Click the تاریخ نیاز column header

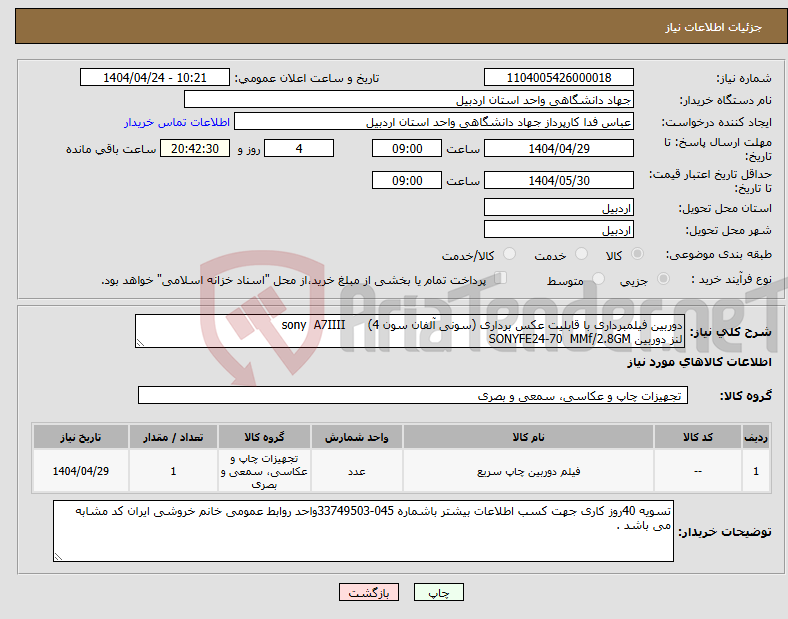80,437
